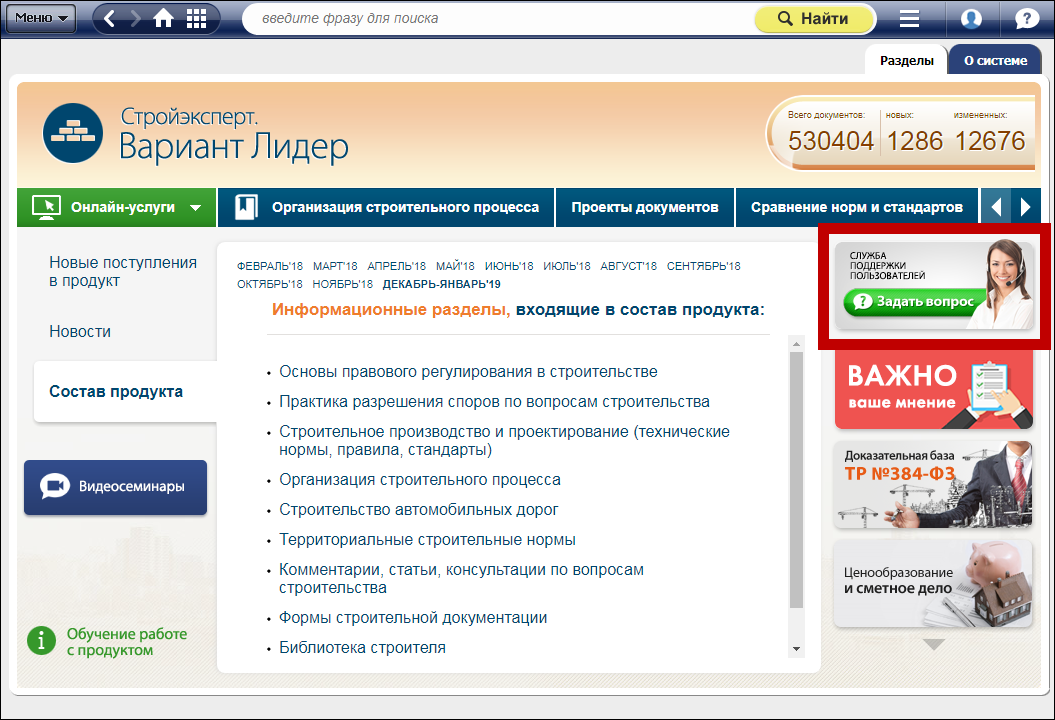Image resolution: width=1055 pixels, height=720 pixels.
Task: Click the green info icon for product training
Action: coord(41,640)
